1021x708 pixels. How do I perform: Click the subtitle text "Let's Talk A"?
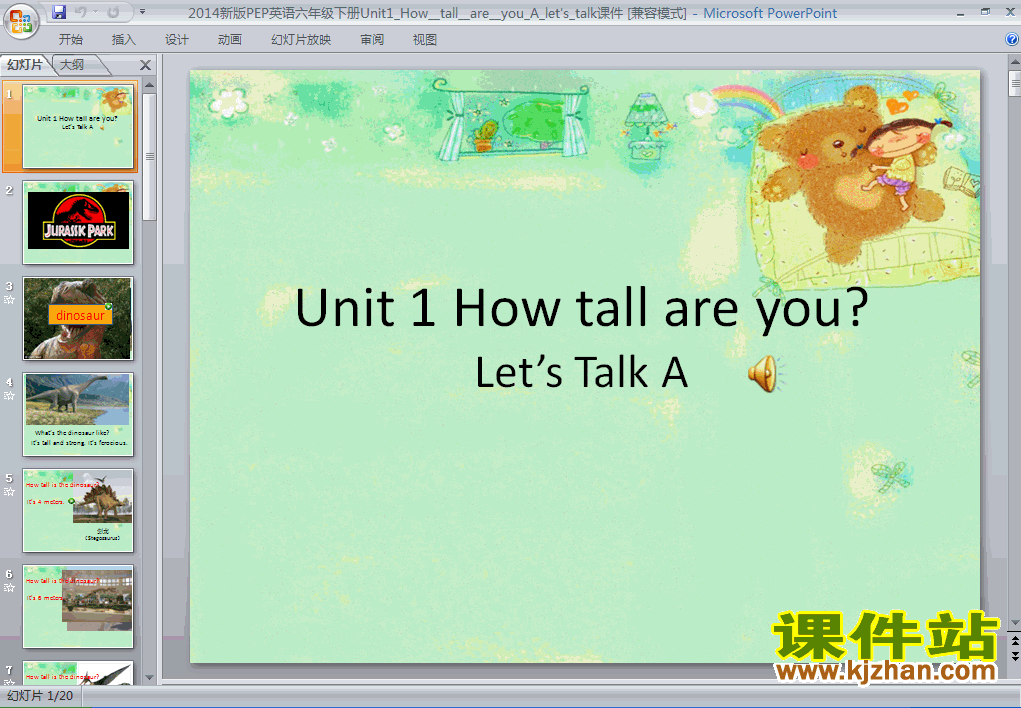point(581,373)
